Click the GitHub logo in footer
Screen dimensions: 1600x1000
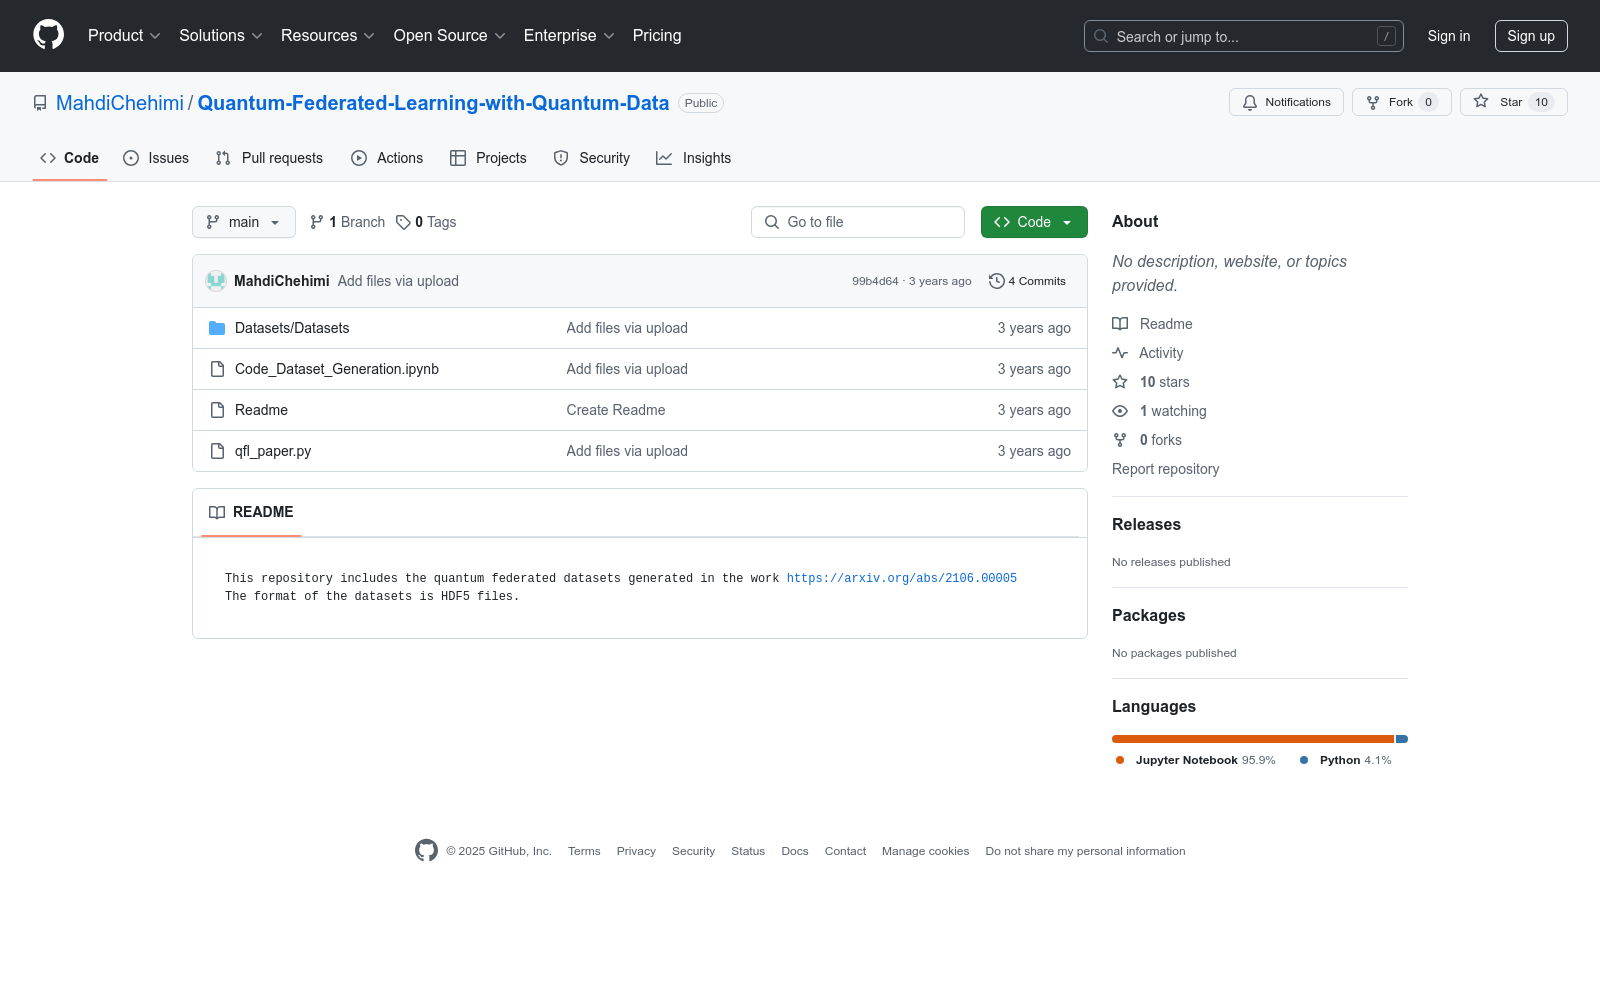tap(426, 850)
